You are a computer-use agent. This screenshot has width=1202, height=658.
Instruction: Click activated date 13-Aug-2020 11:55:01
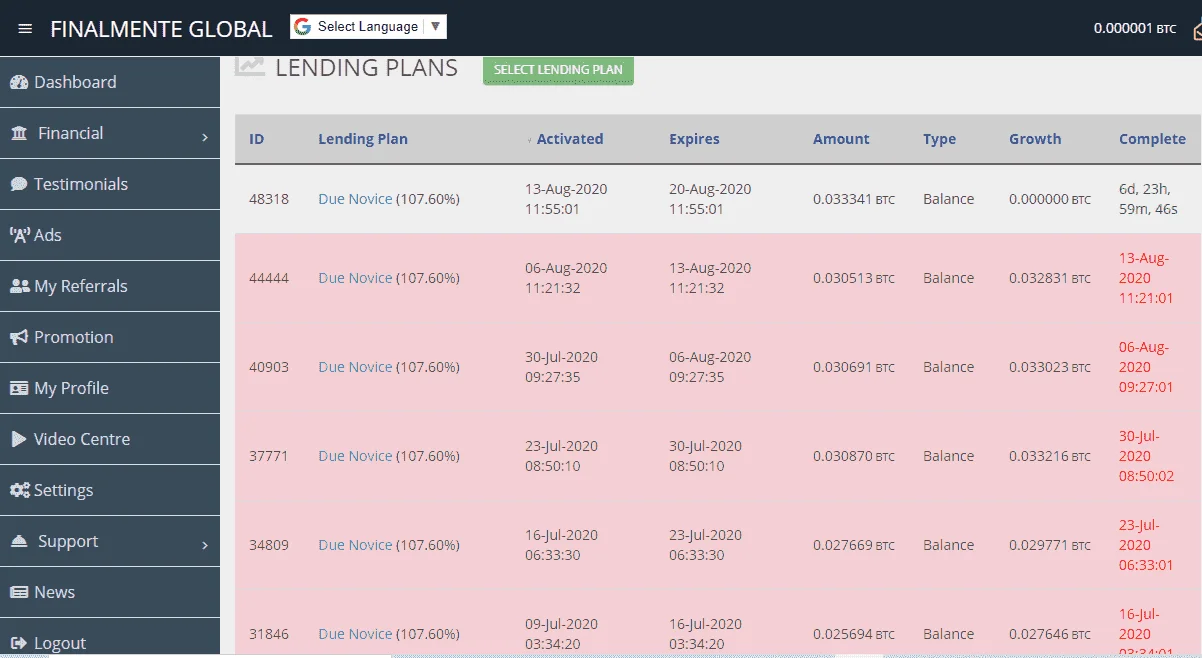tap(566, 199)
